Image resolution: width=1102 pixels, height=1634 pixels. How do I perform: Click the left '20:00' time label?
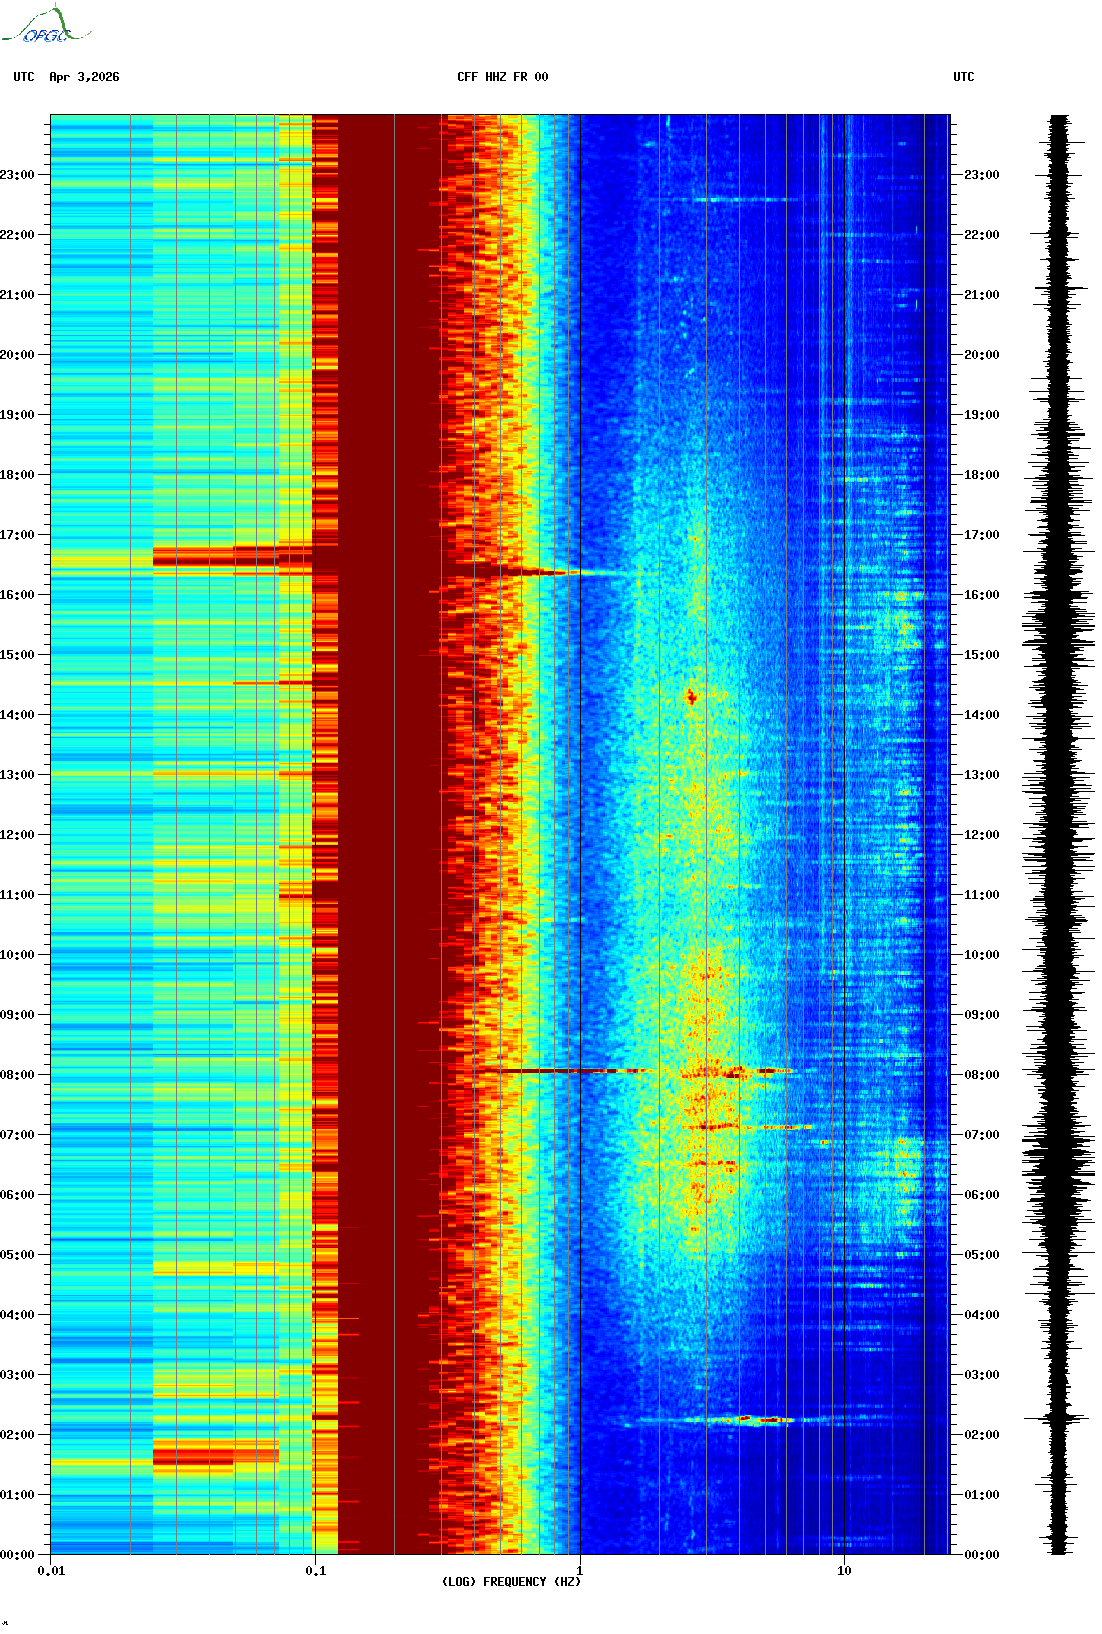[17, 355]
